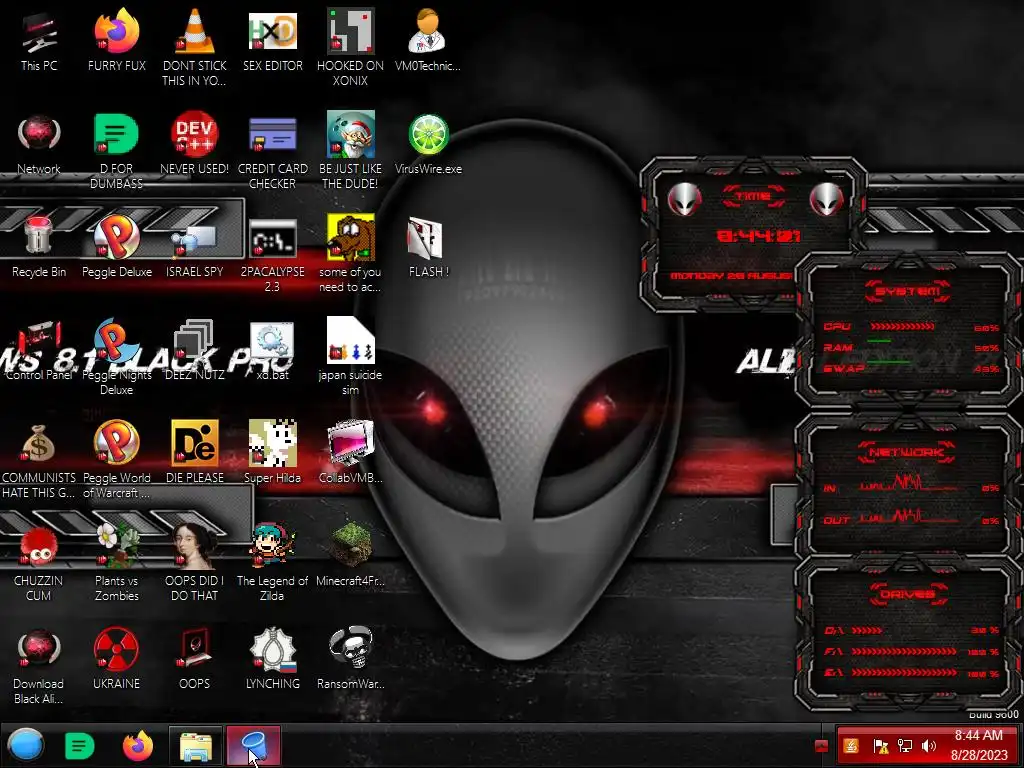Click the active recycle bin taskbar button
This screenshot has width=1024, height=768.
coord(254,746)
